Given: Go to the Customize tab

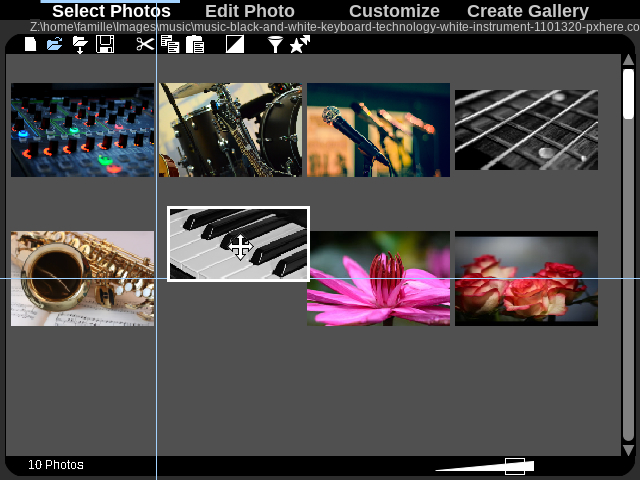Looking at the screenshot, I should click(394, 11).
